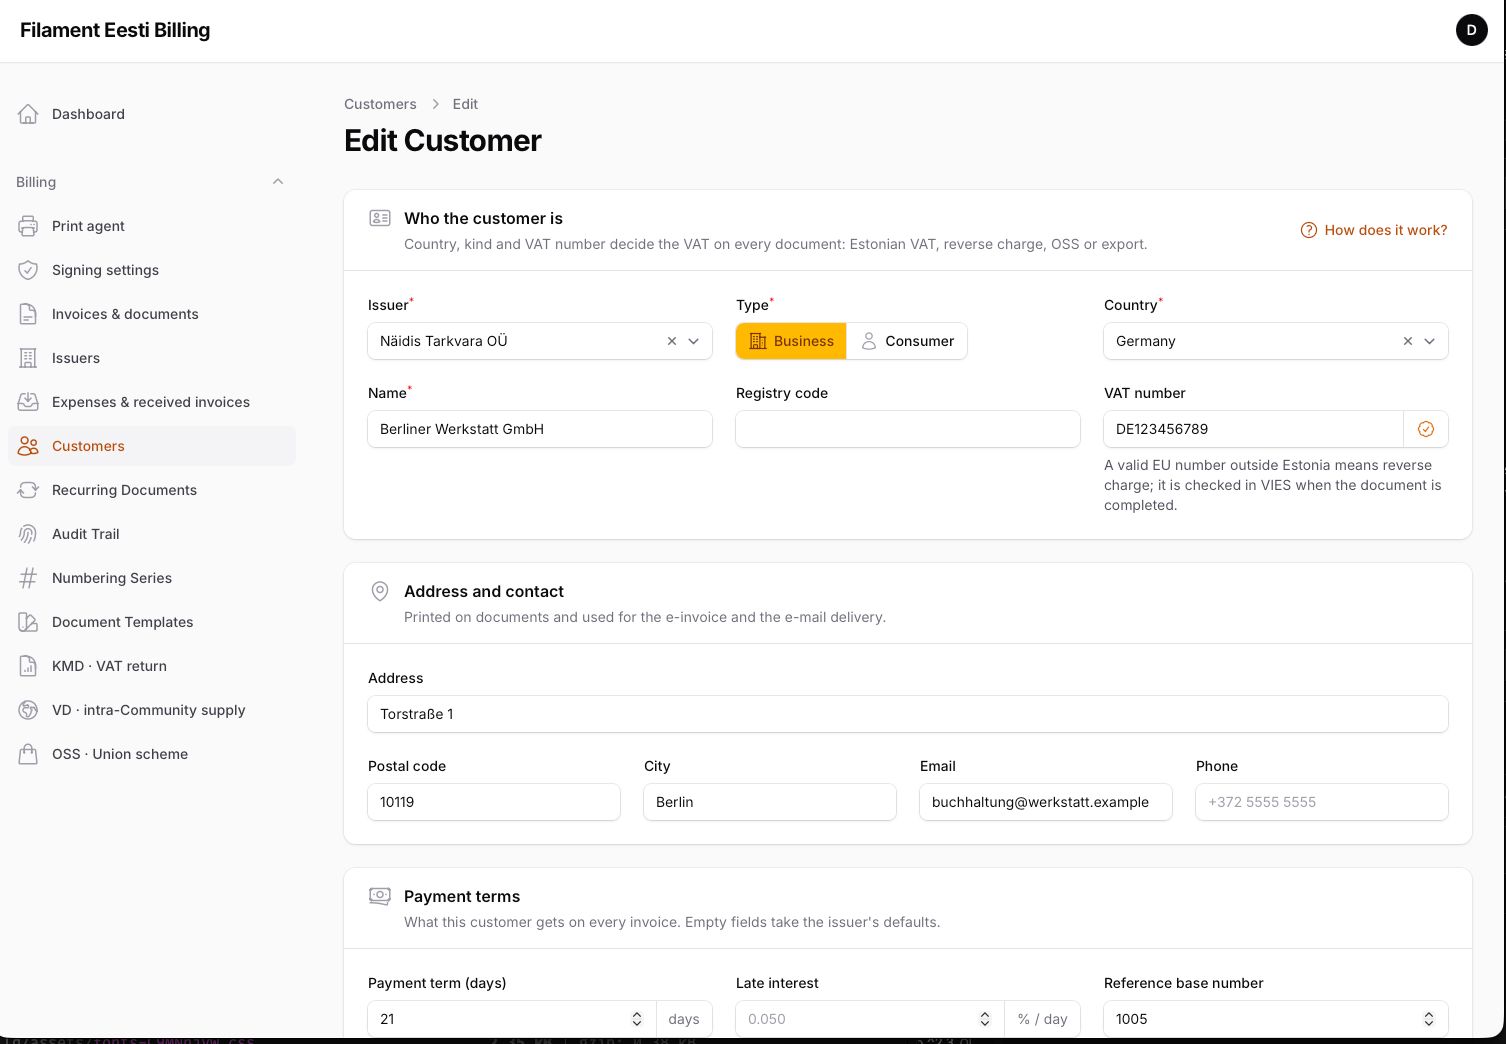Adjust Reference base number stepper arrows
The image size is (1506, 1044).
(1429, 1019)
